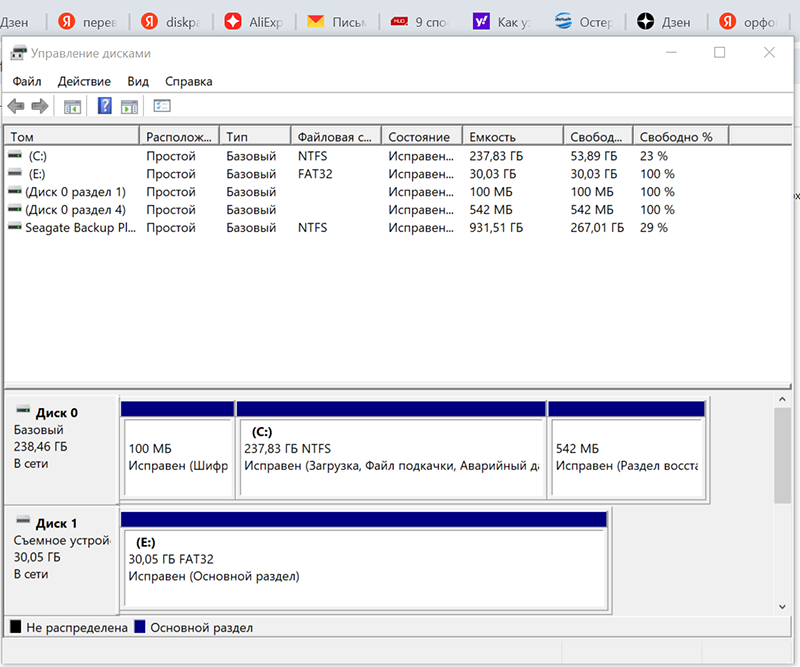800x667 pixels.
Task: Select the (E:) volume row
Action: pos(367,174)
